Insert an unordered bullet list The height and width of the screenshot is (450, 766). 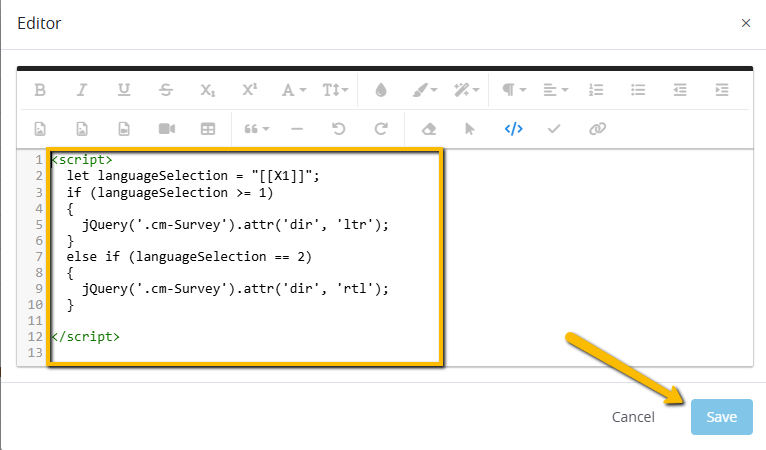[x=638, y=90]
